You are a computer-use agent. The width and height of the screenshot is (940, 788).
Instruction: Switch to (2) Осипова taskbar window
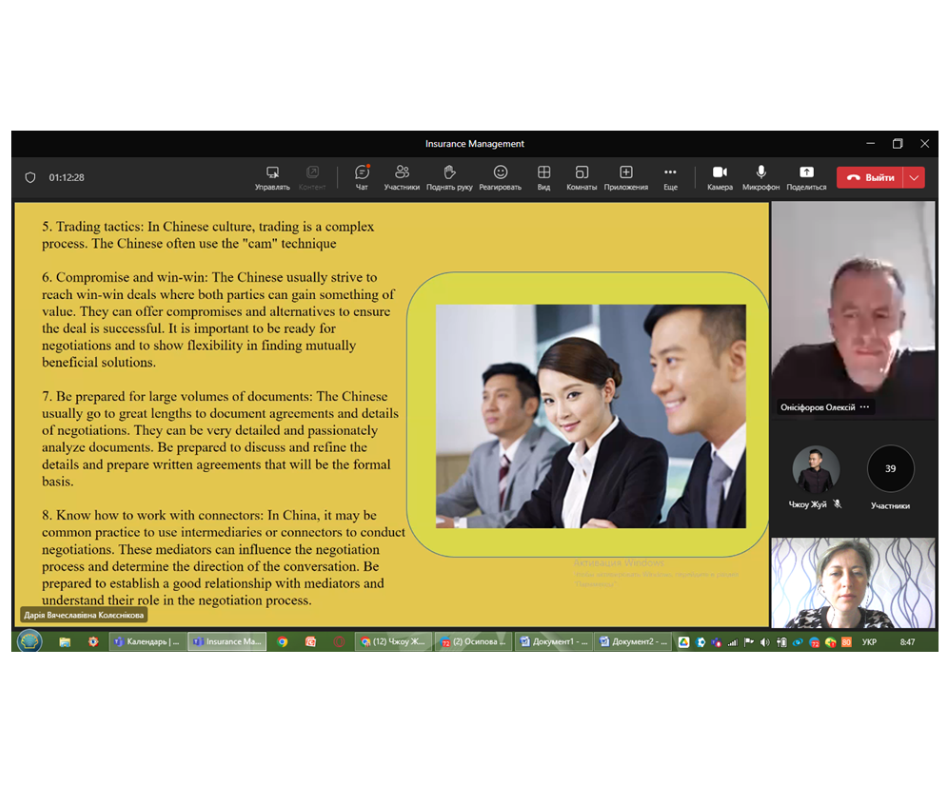click(x=473, y=642)
